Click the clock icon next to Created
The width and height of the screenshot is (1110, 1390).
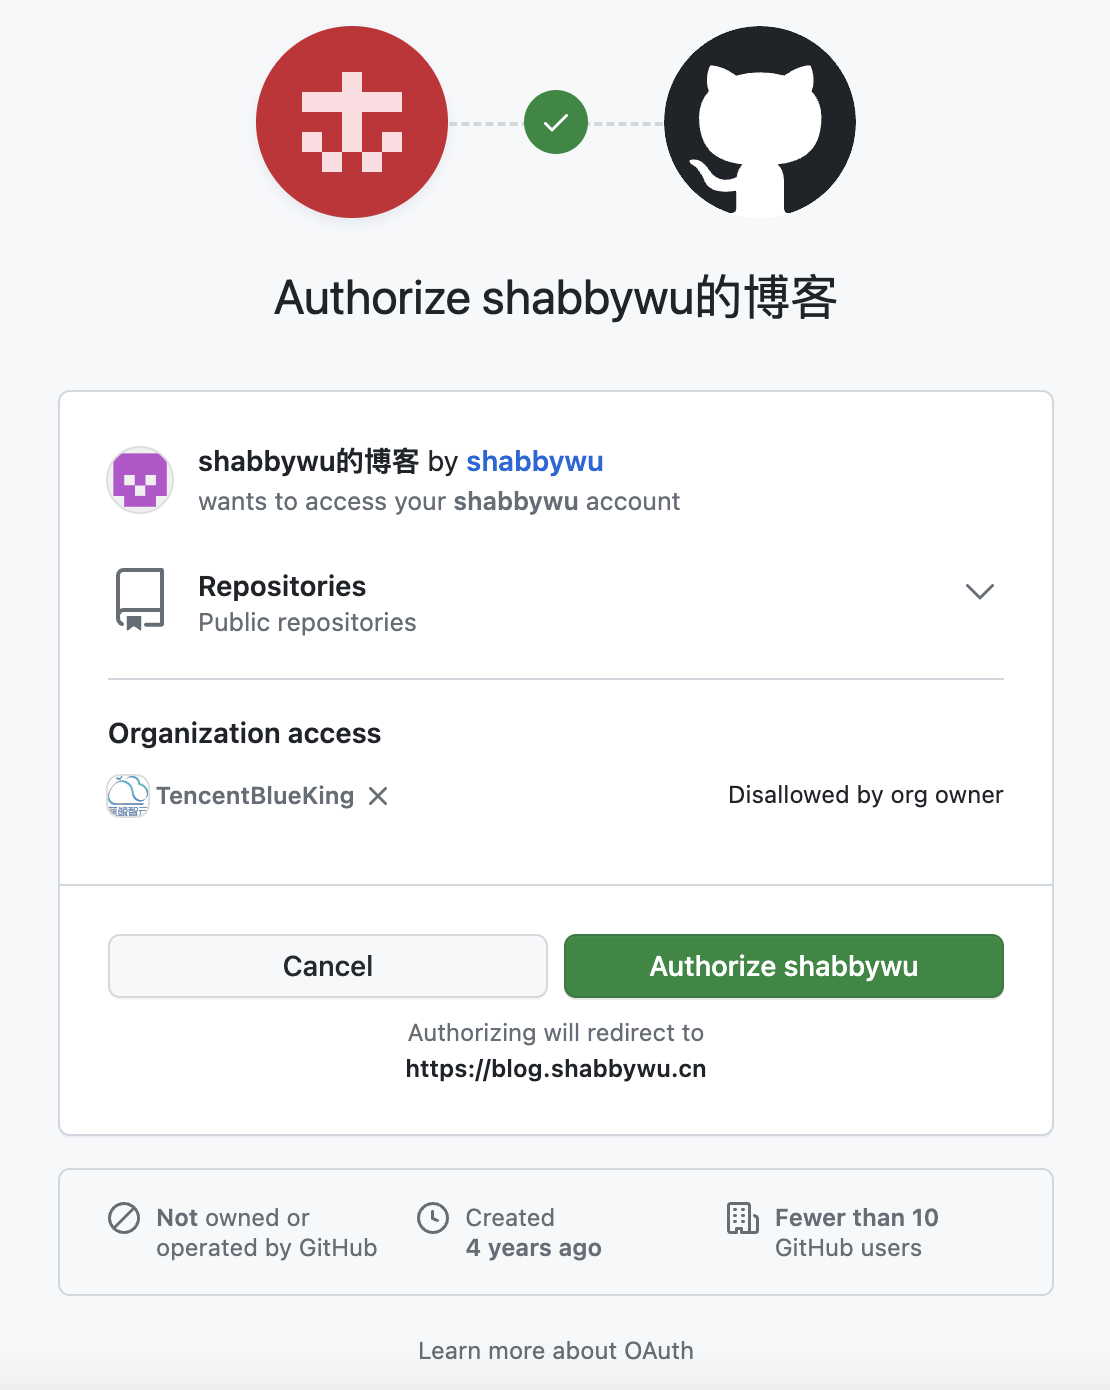tap(434, 1218)
